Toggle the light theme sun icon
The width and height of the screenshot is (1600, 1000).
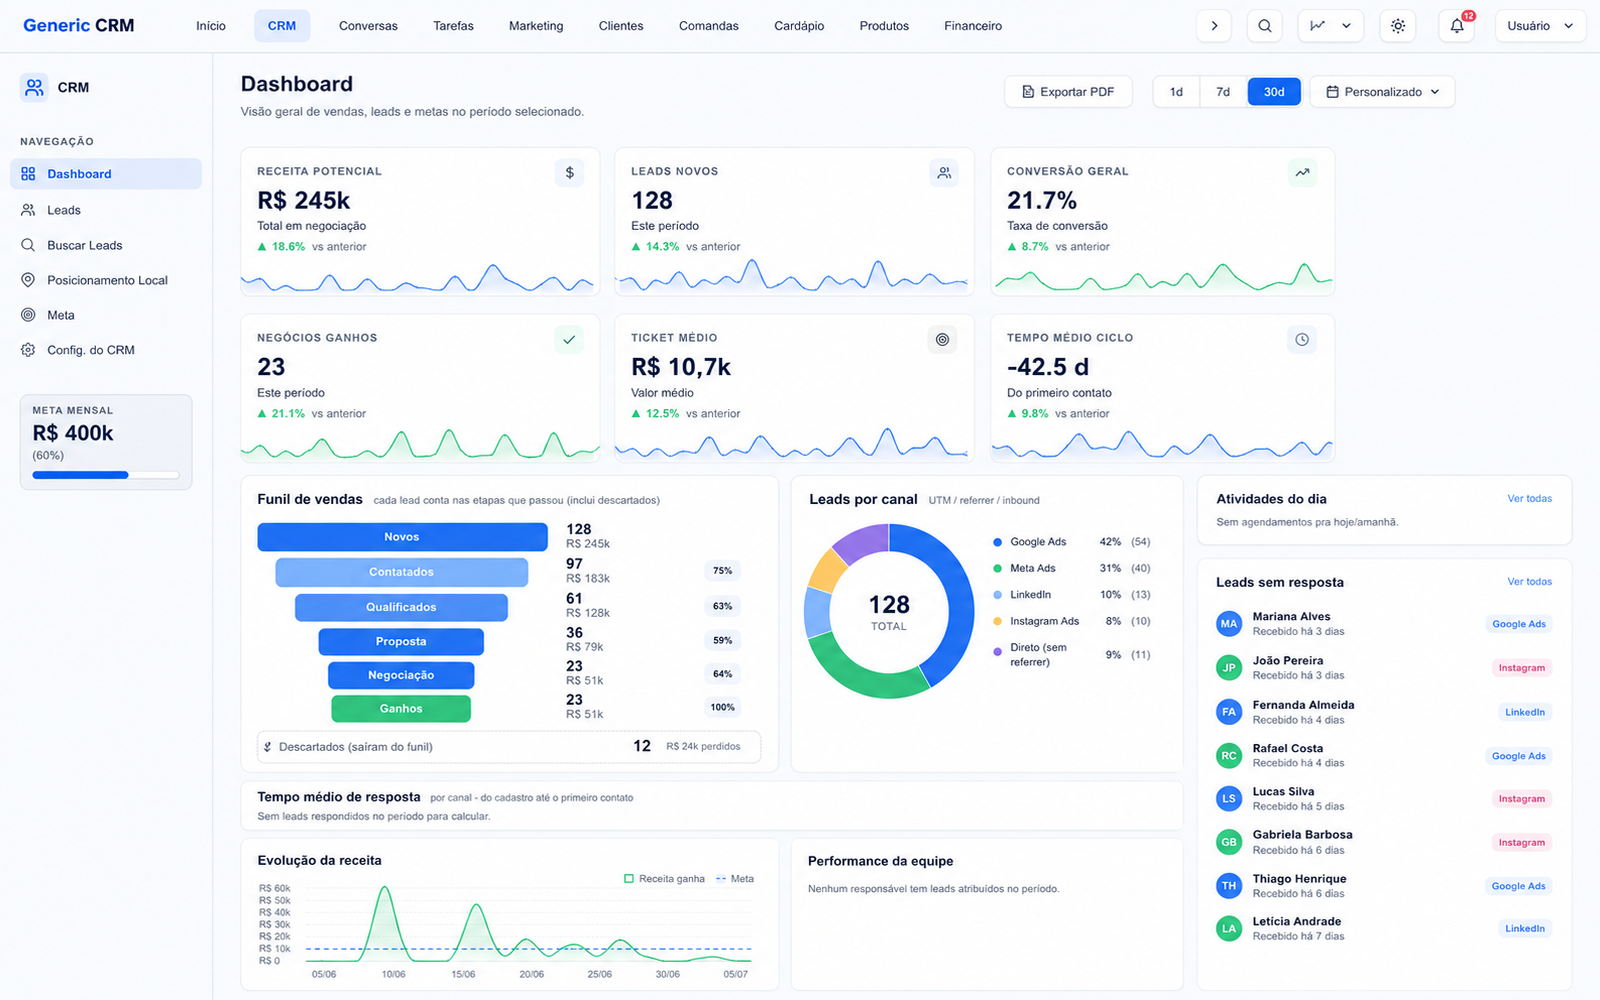(1397, 26)
